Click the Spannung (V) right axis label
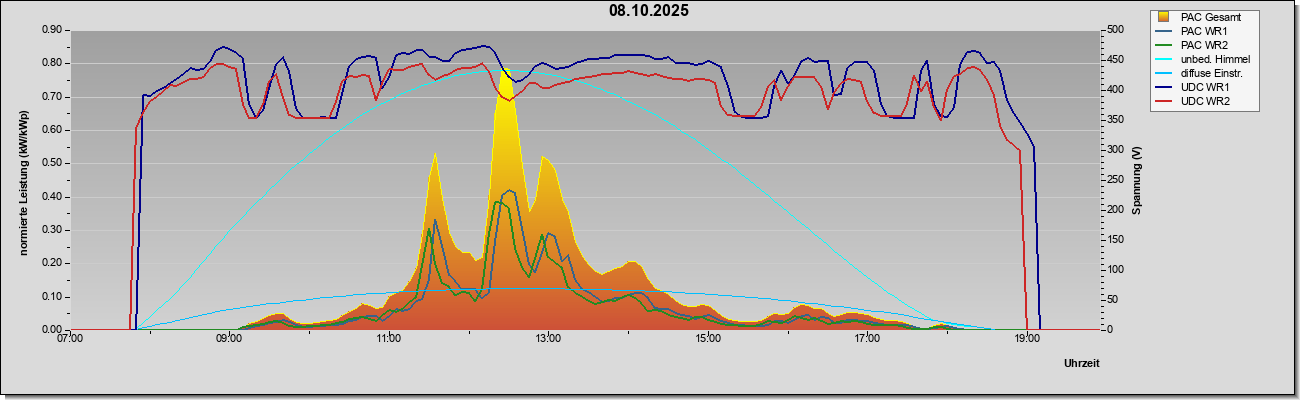 (x=1137, y=181)
